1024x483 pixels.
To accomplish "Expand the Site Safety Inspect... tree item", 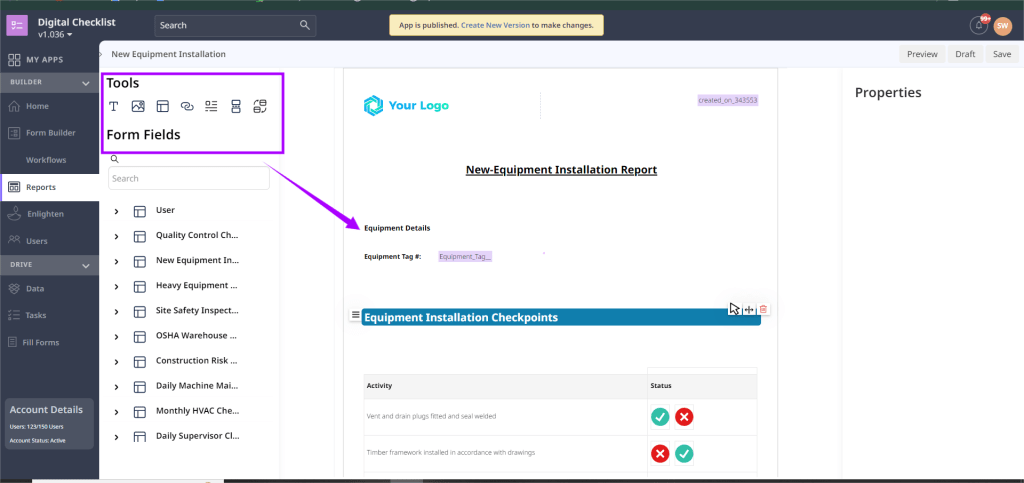I will click(117, 311).
